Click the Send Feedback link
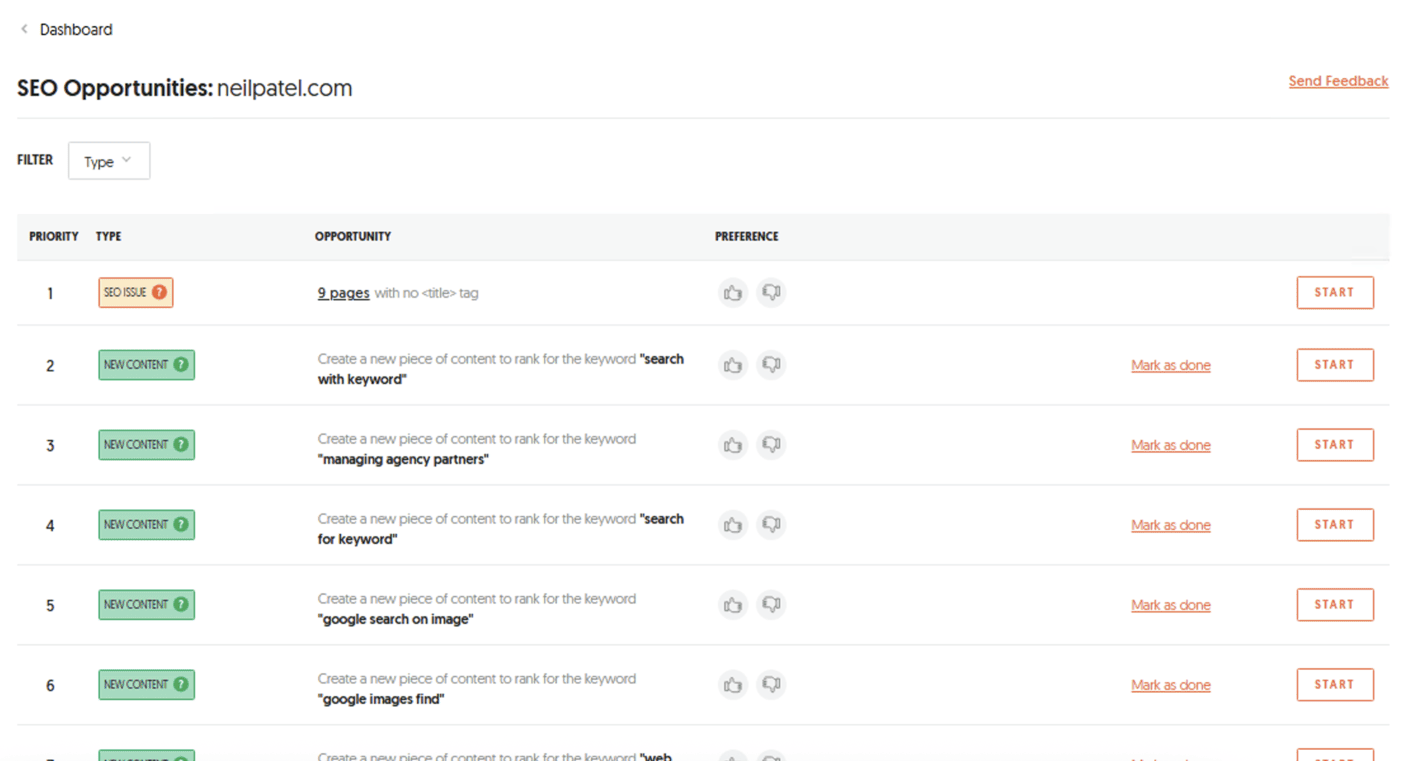1405x761 pixels. click(x=1338, y=80)
